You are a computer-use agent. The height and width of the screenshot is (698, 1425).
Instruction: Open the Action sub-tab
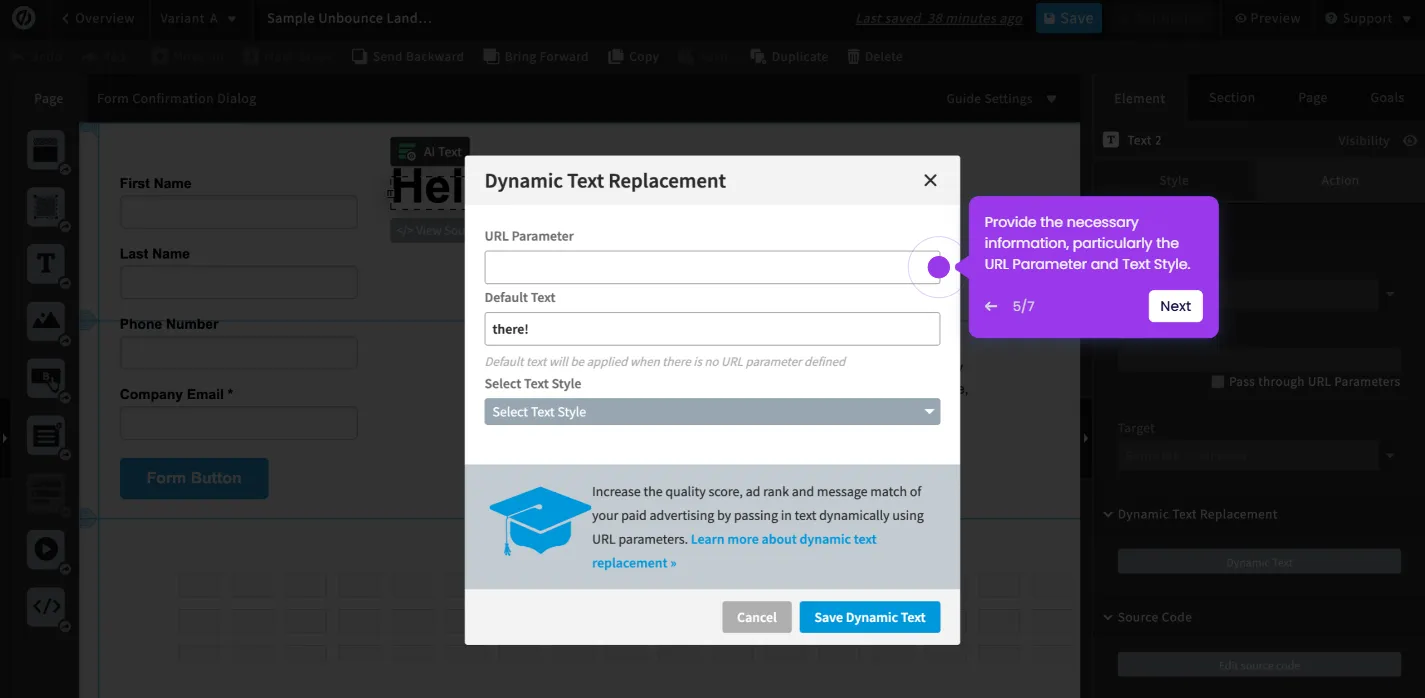coord(1340,181)
